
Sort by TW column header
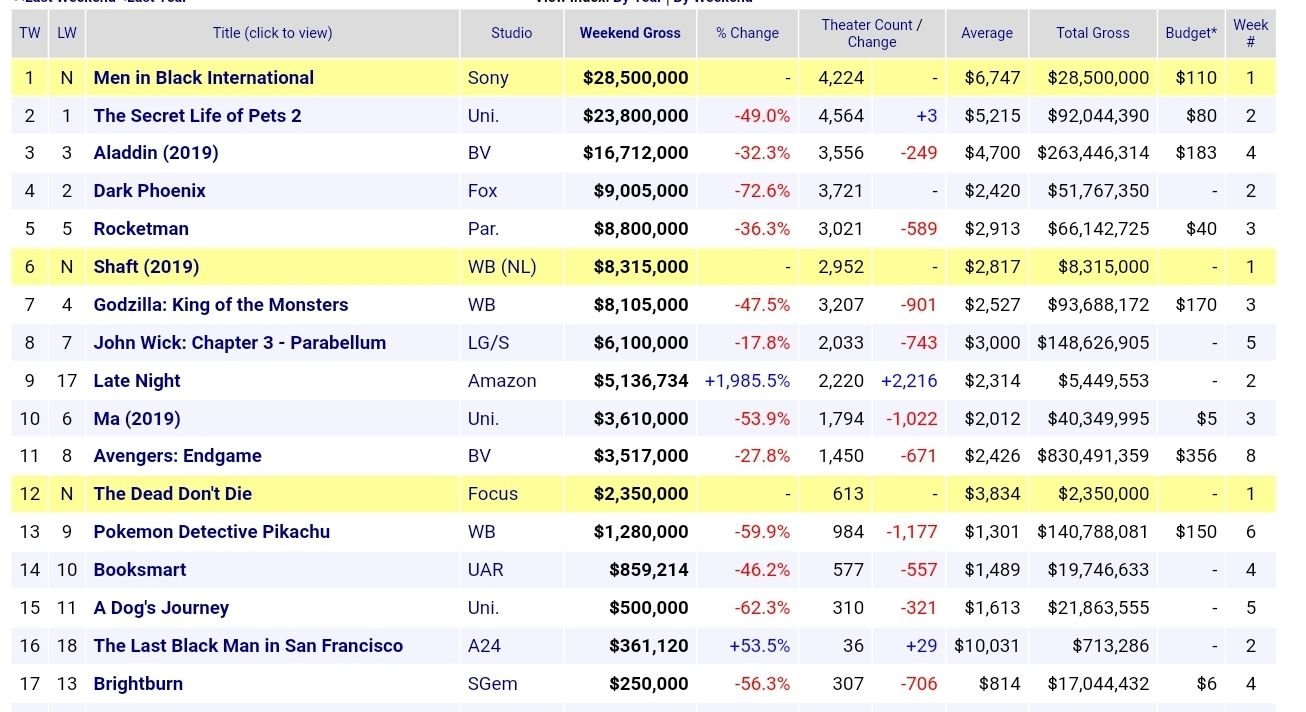[x=30, y=33]
